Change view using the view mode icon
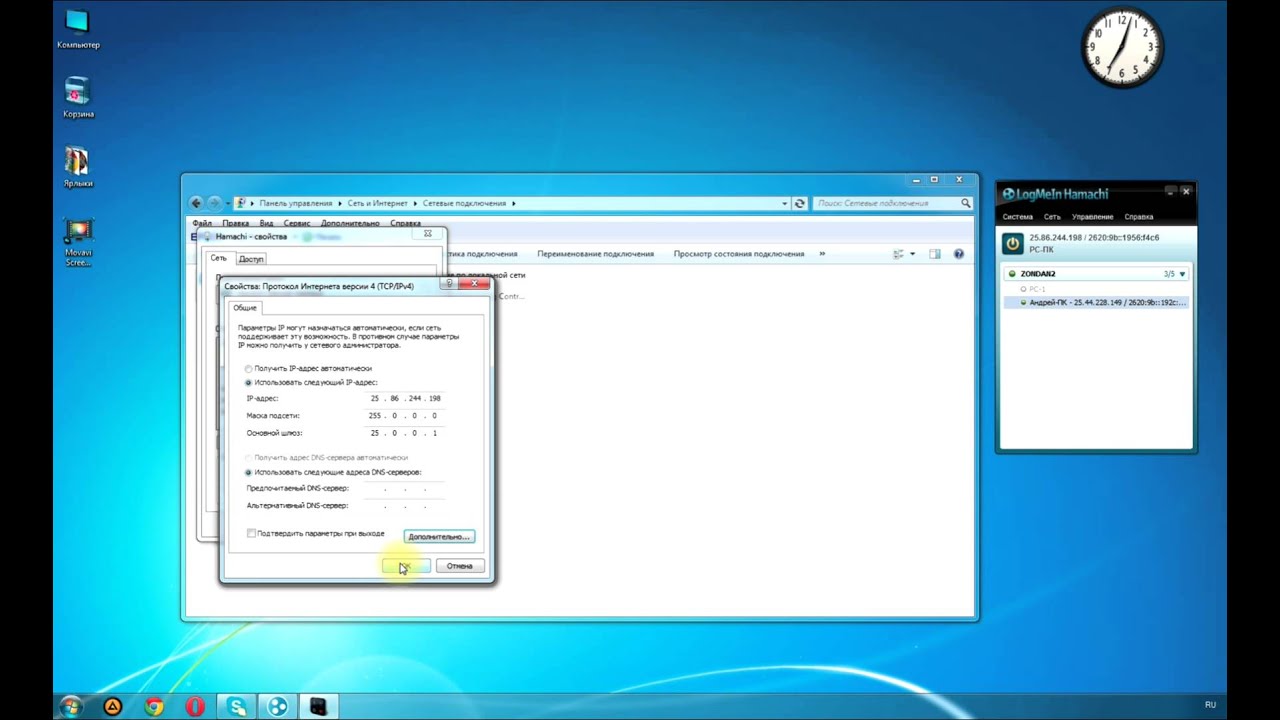 click(x=898, y=254)
